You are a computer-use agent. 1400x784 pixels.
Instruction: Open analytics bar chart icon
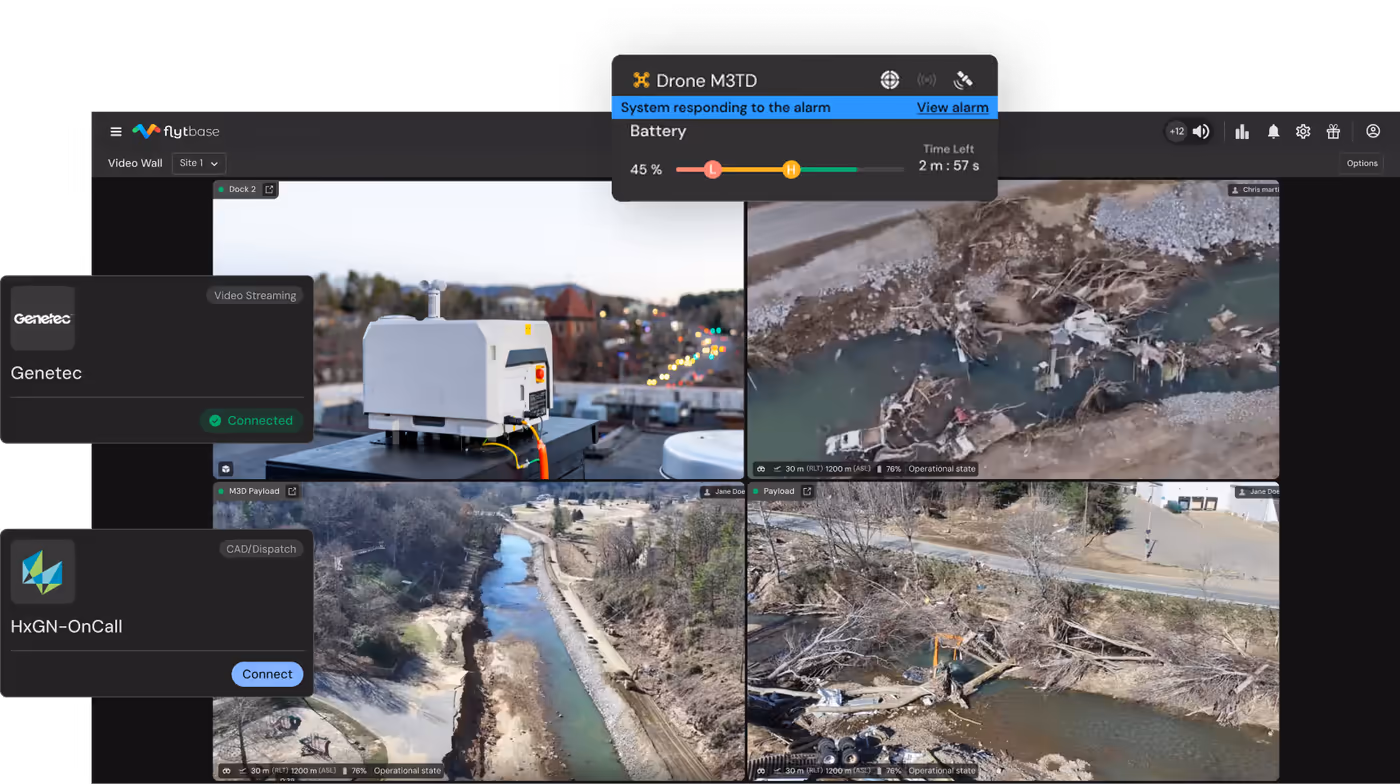(x=1242, y=131)
